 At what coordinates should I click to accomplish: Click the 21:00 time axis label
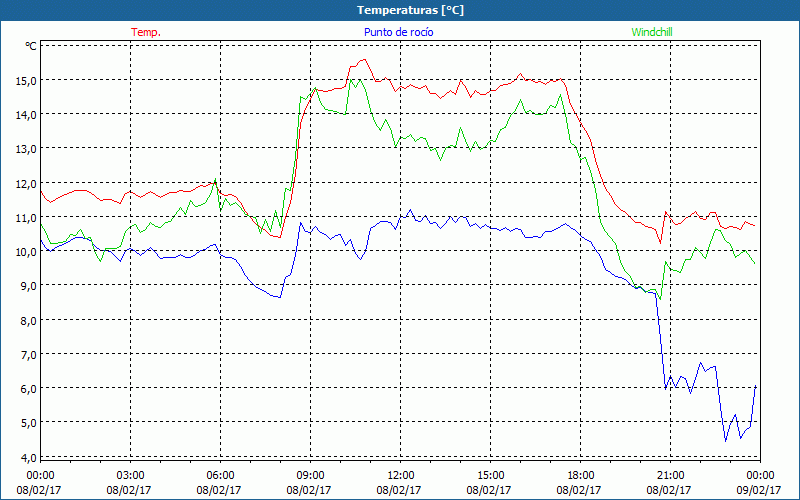pos(670,475)
